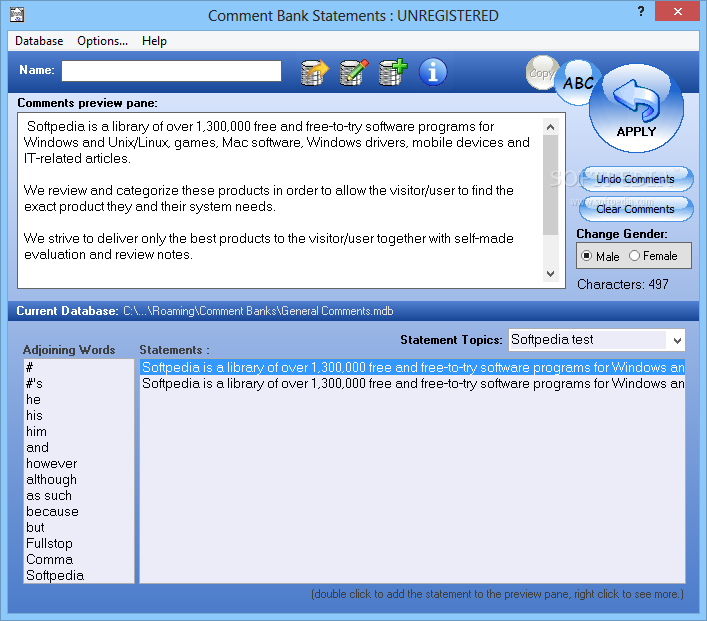Viewport: 707px width, 621px height.
Task: Click the round Copy button
Action: pyautogui.click(x=541, y=73)
